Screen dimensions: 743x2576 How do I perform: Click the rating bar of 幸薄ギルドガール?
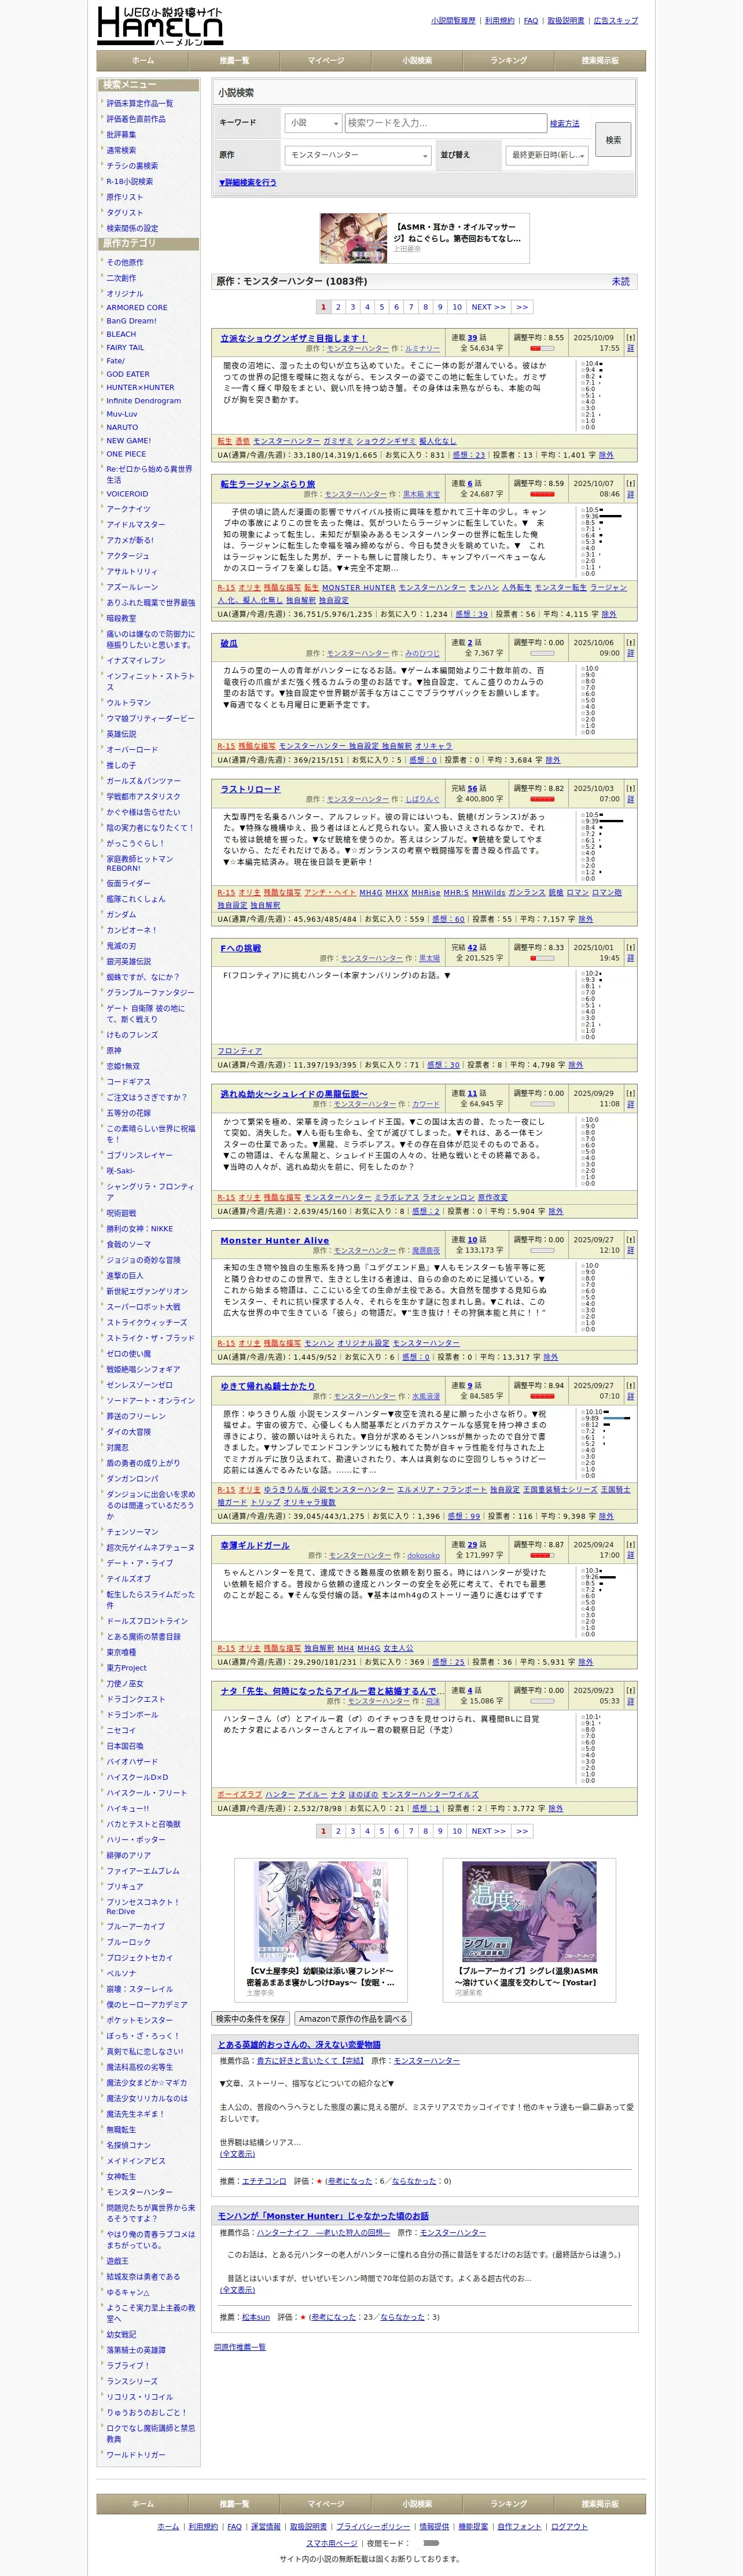pos(542,1556)
